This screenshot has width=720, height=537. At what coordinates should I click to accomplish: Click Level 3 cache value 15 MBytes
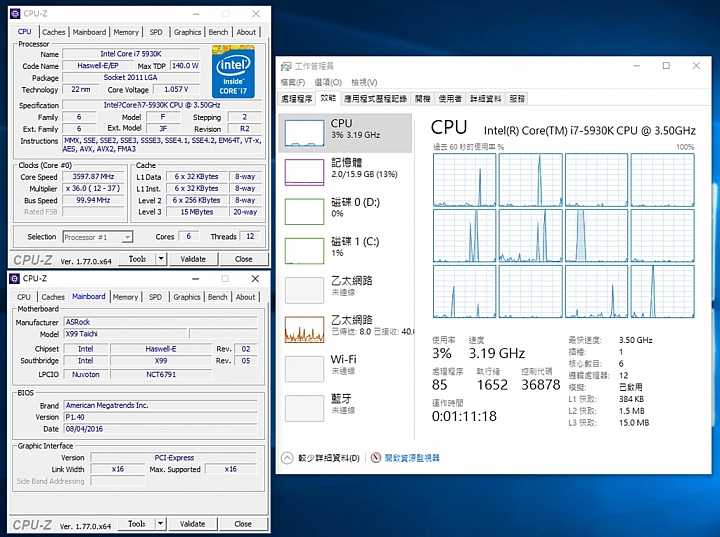197,212
